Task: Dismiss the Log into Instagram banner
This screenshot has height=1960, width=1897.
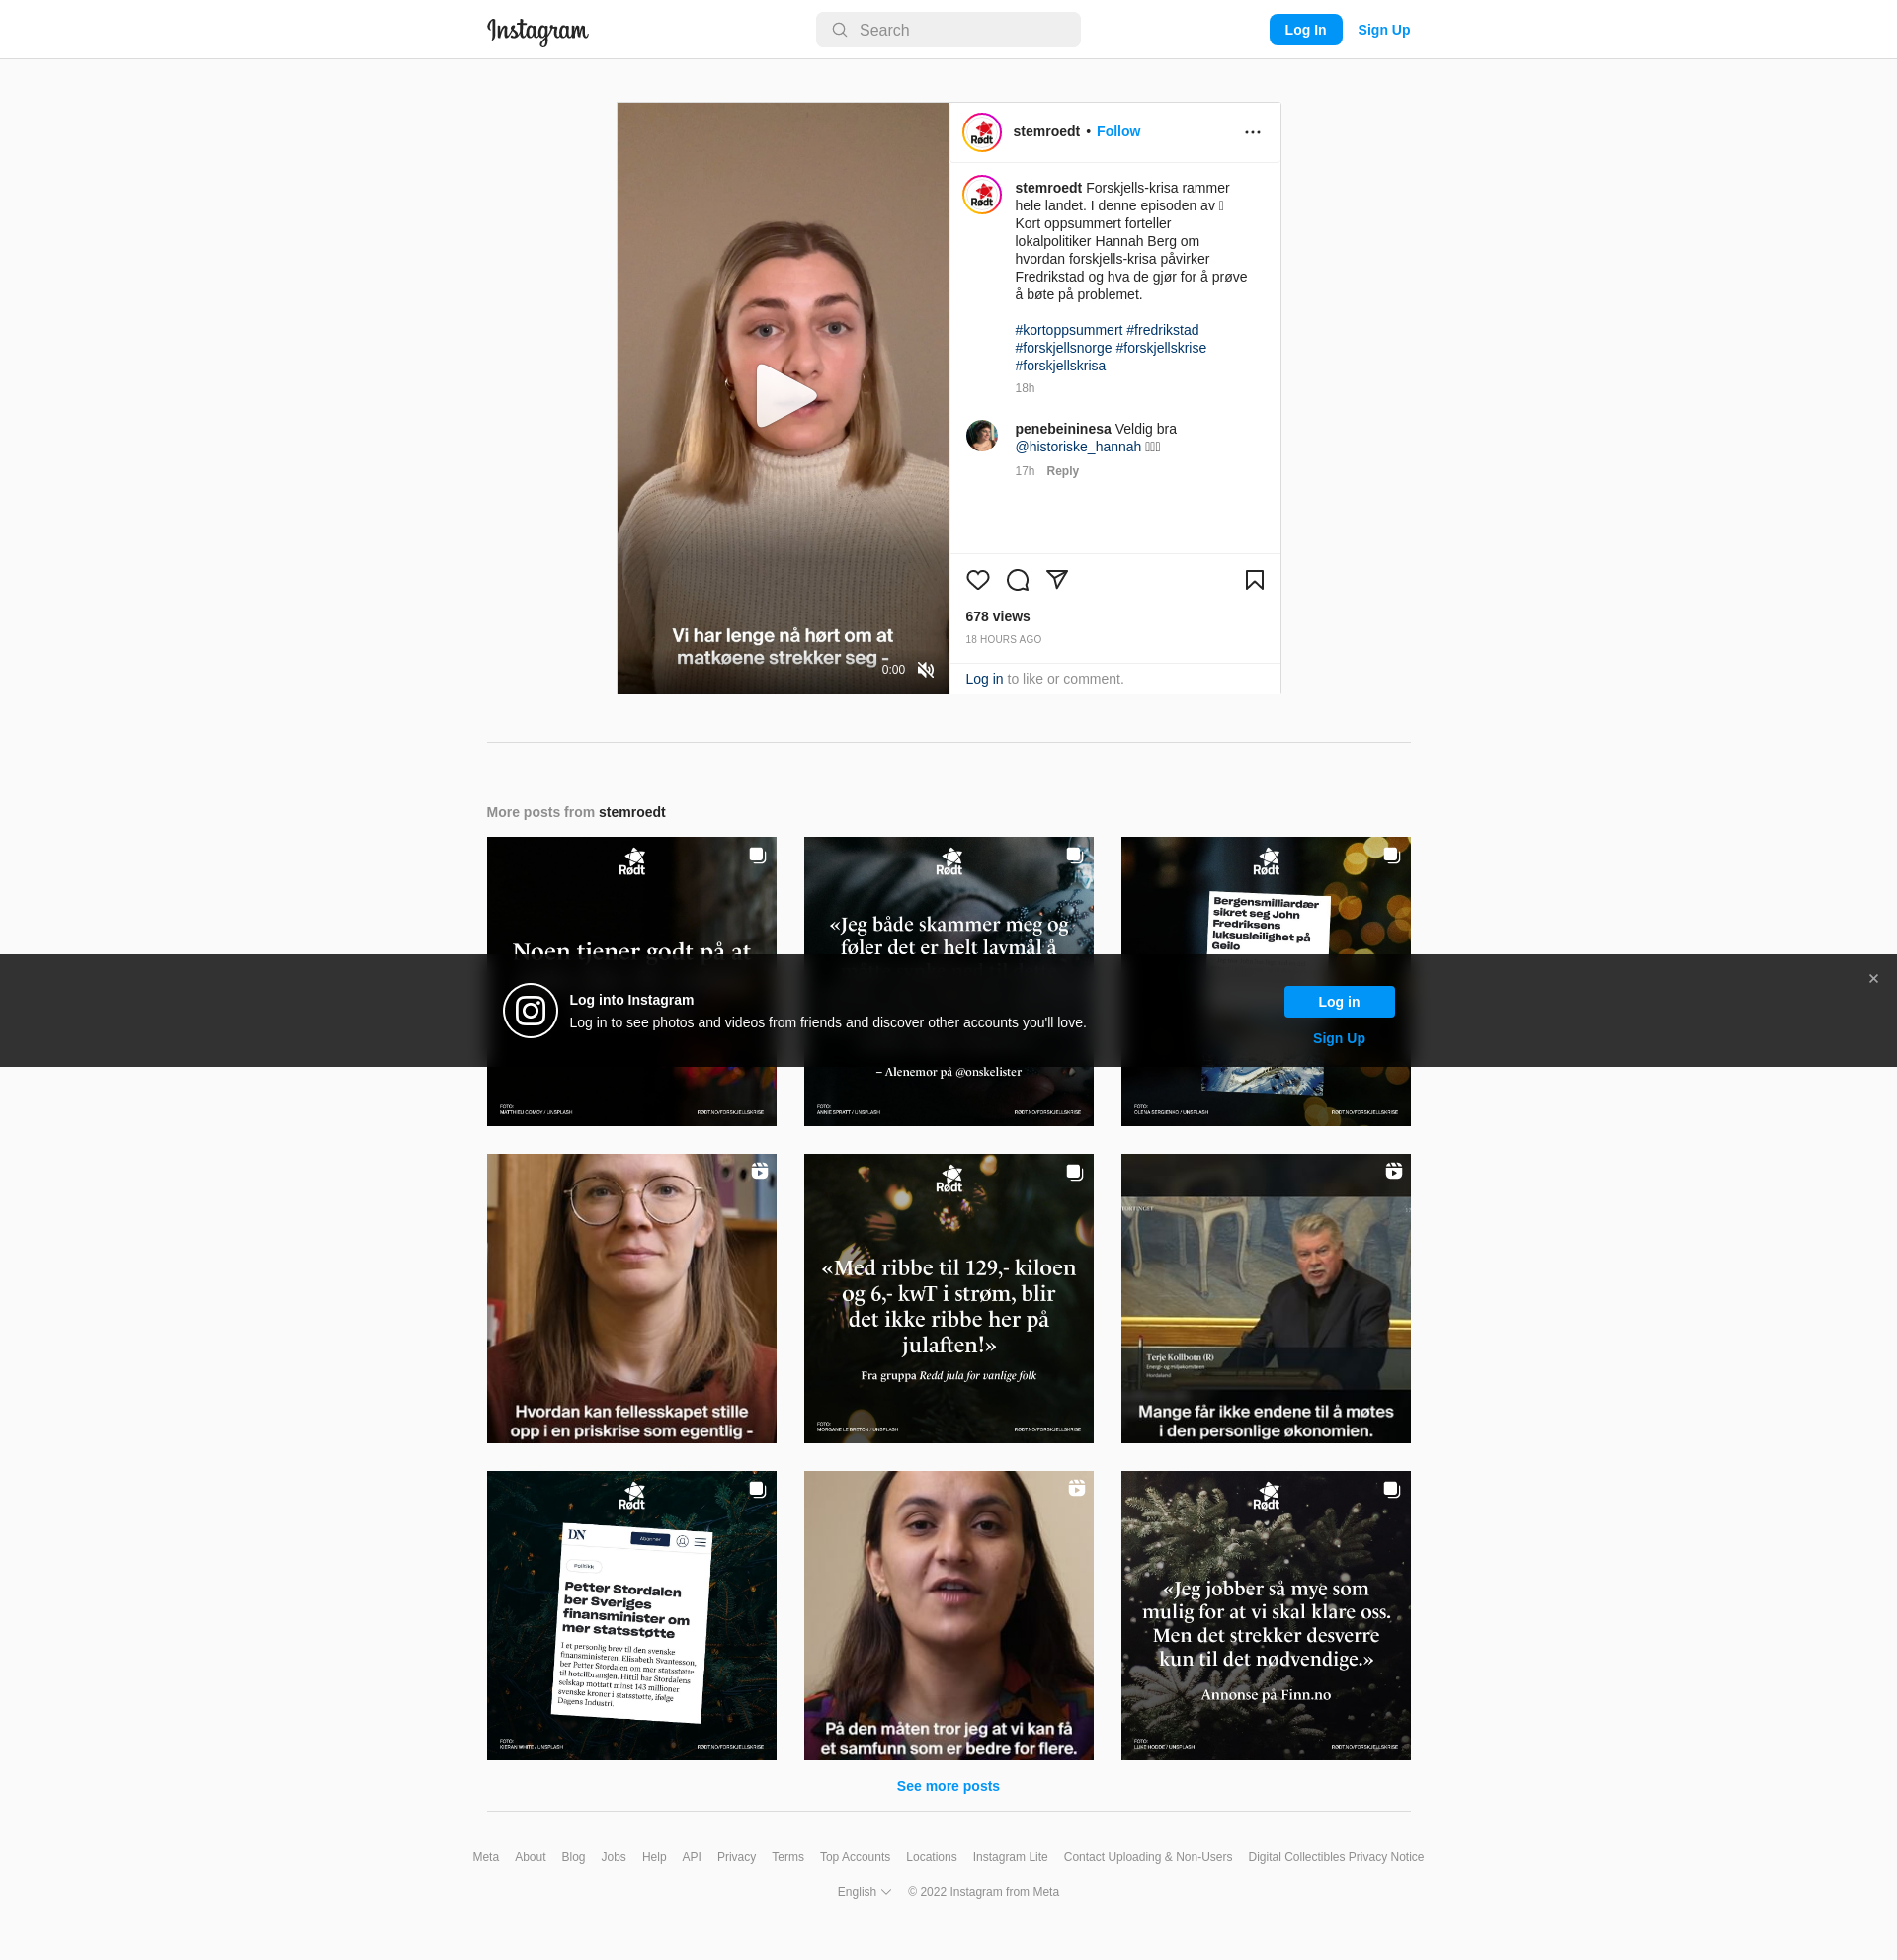Action: 1873,979
